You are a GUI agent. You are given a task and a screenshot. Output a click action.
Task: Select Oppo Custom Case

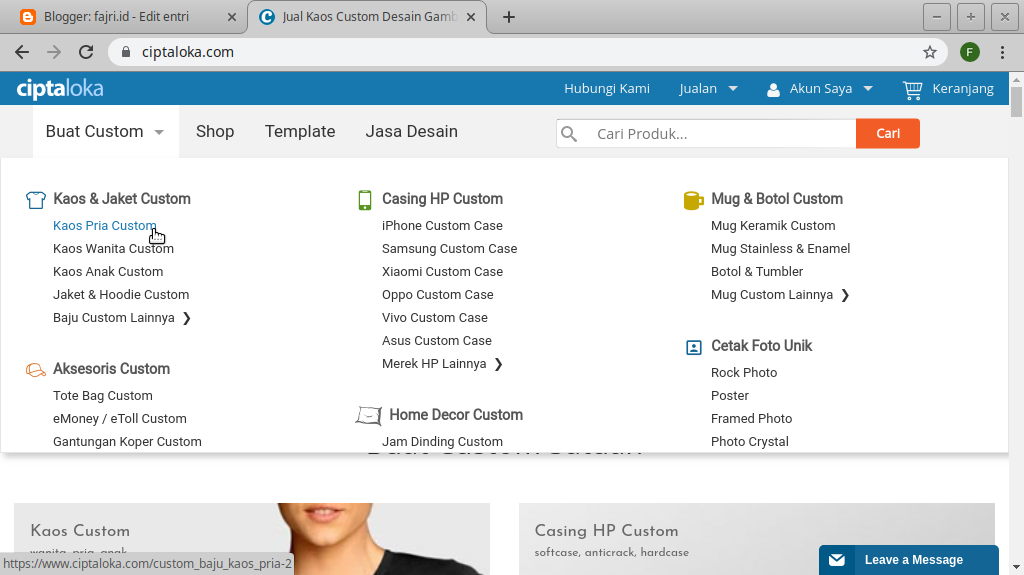[x=438, y=295]
